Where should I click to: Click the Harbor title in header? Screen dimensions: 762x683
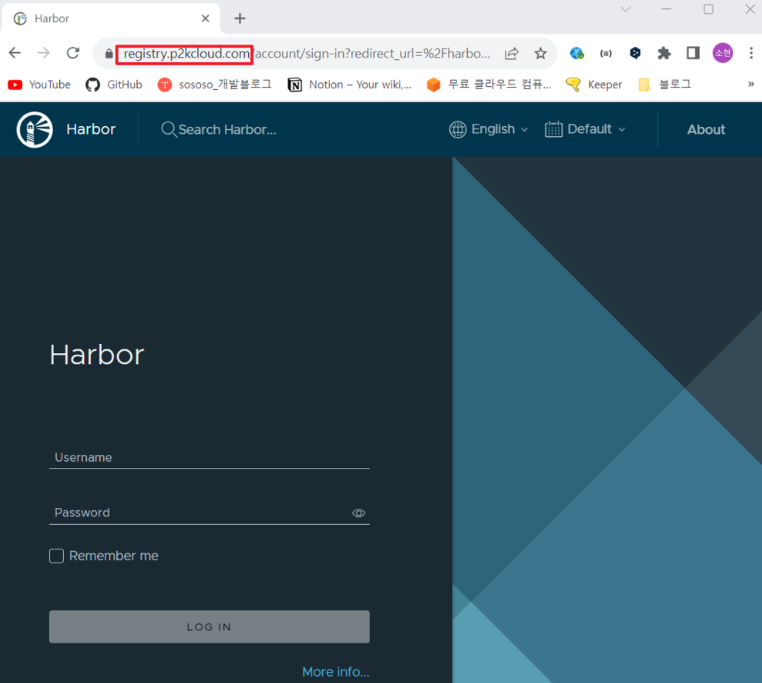click(91, 129)
